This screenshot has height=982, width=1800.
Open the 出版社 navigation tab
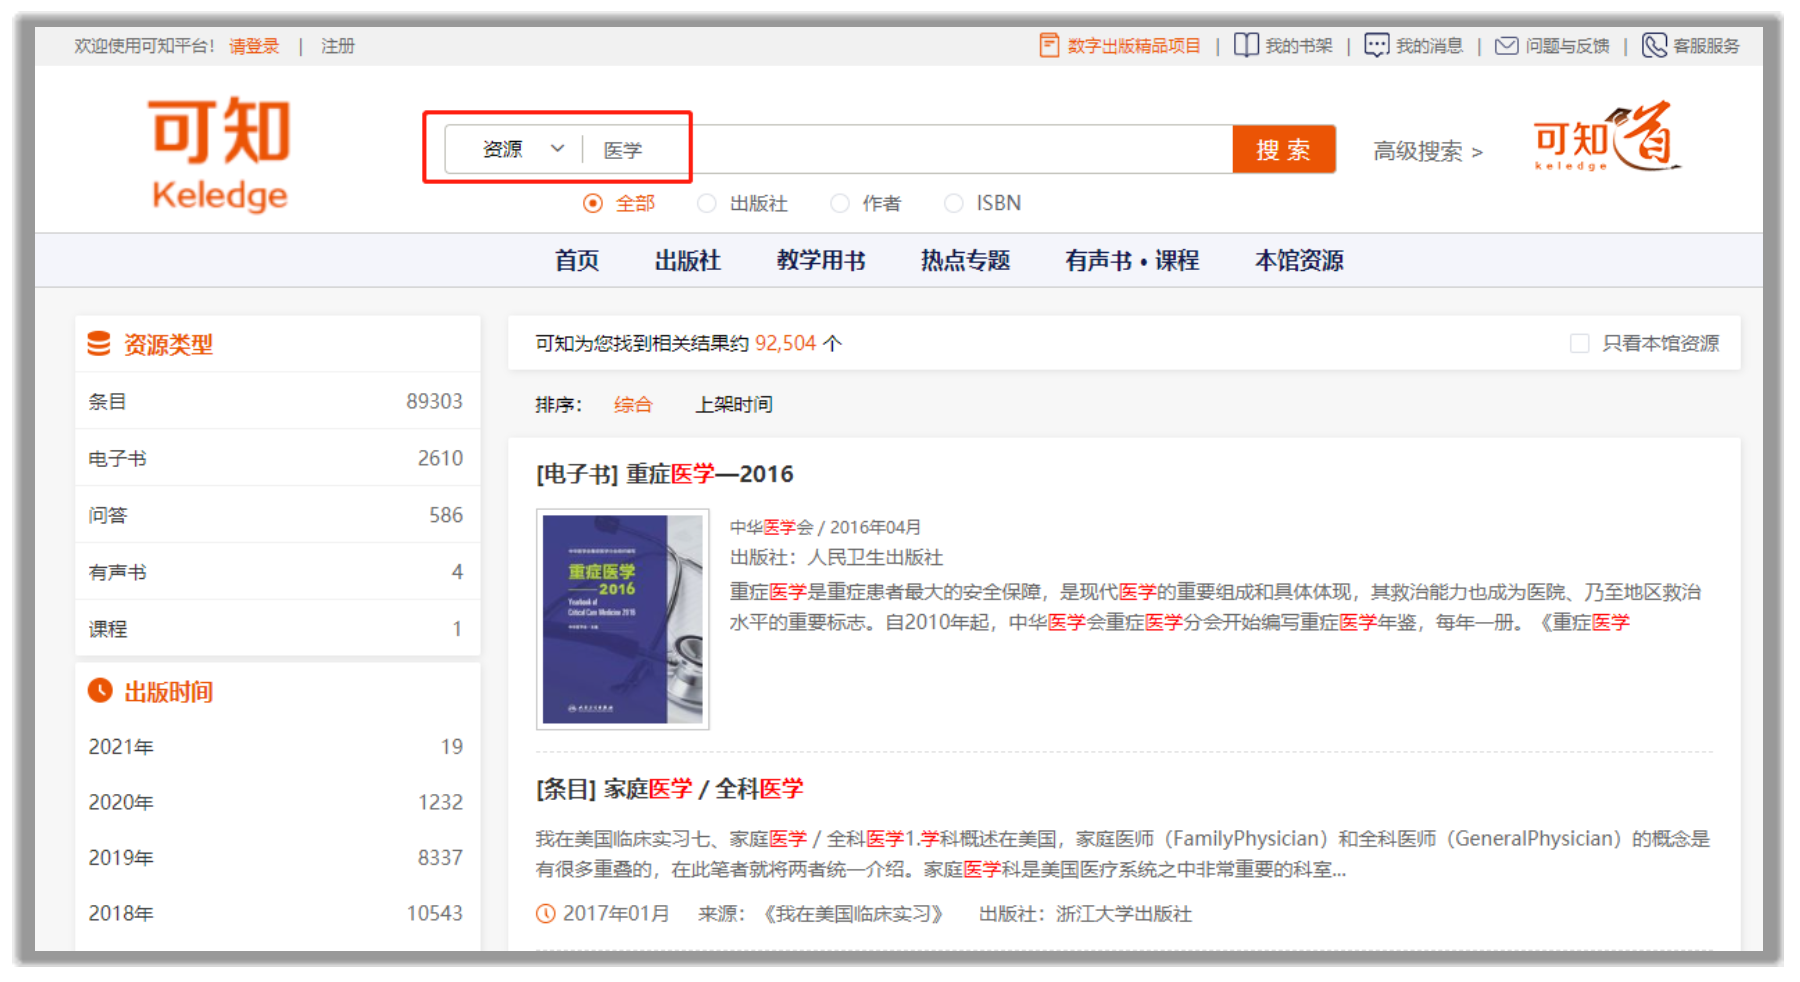pos(688,260)
